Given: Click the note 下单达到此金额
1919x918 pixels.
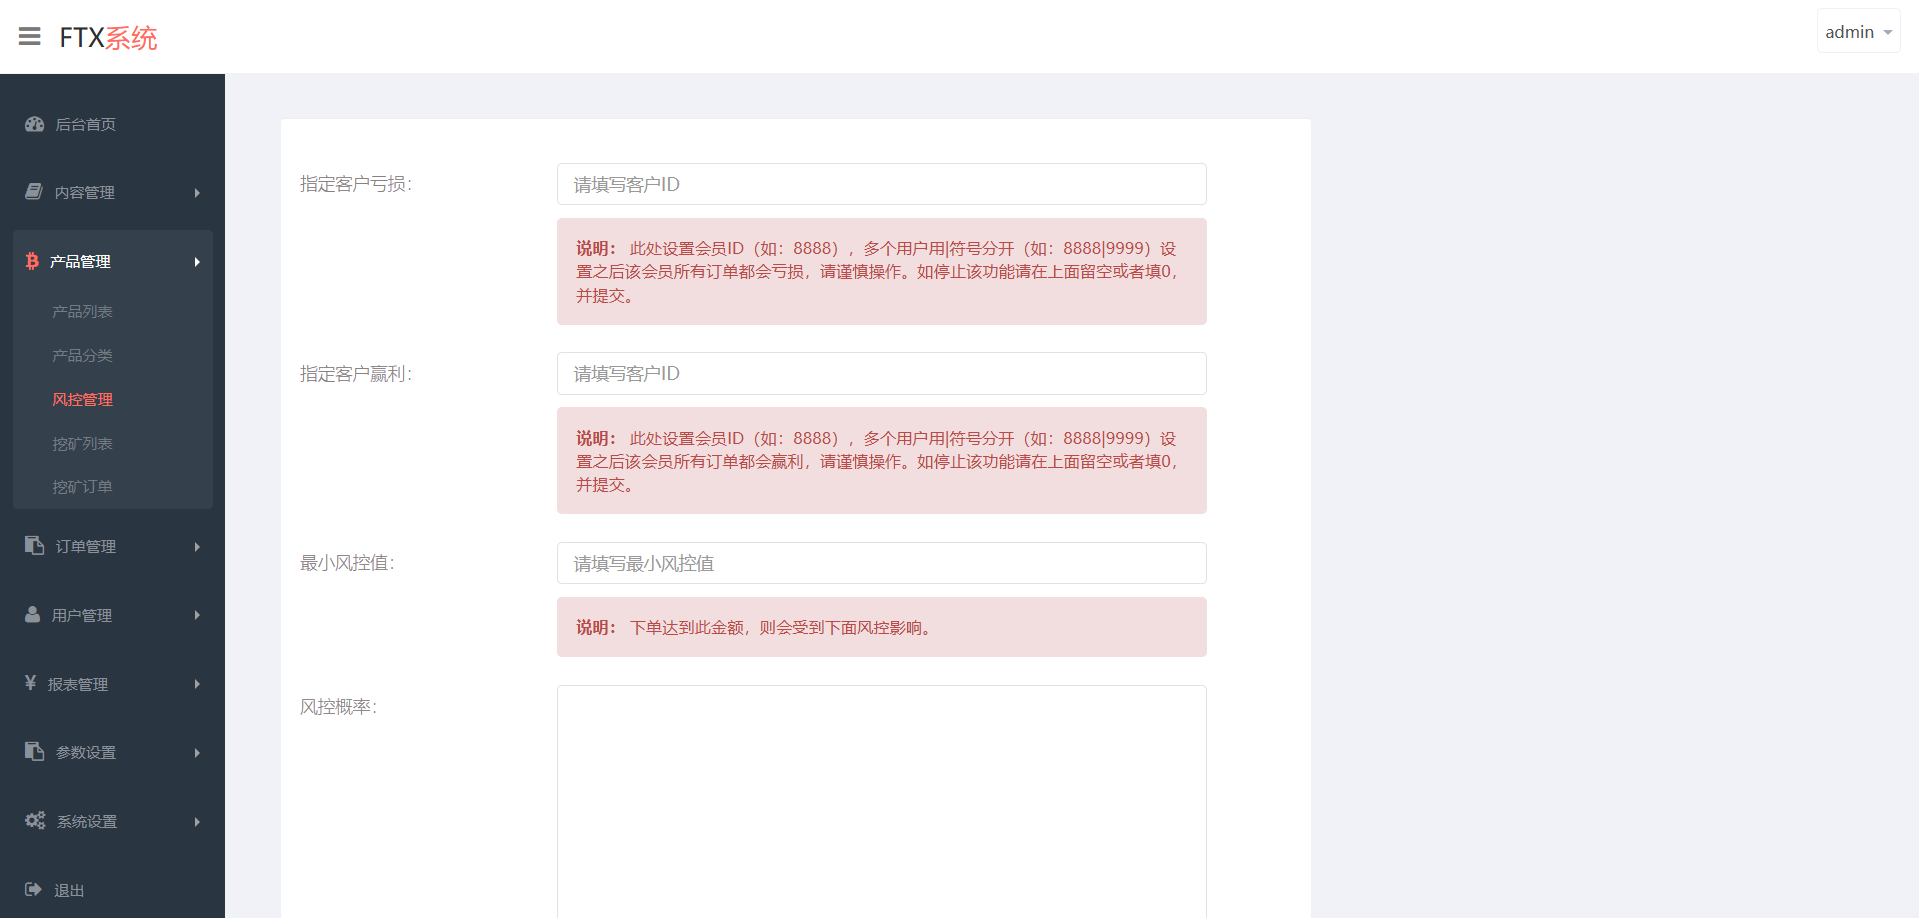Looking at the screenshot, I should pos(881,627).
